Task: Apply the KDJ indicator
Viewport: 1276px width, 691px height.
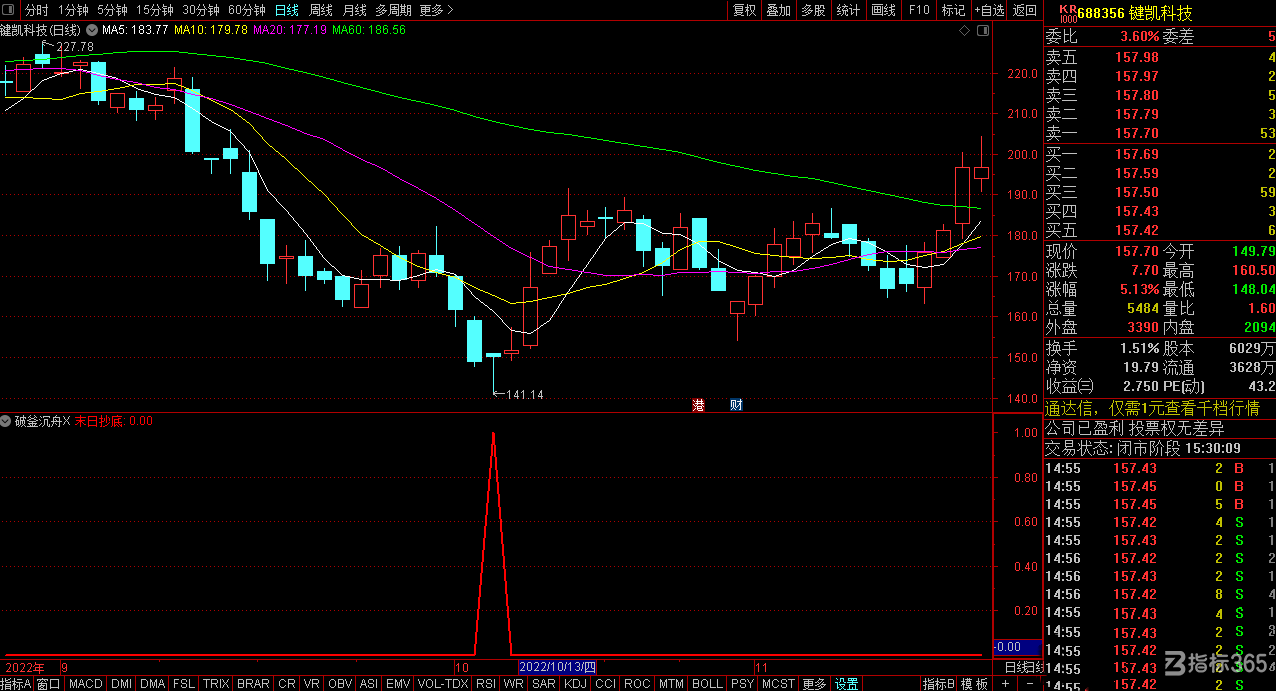Action: (x=575, y=684)
